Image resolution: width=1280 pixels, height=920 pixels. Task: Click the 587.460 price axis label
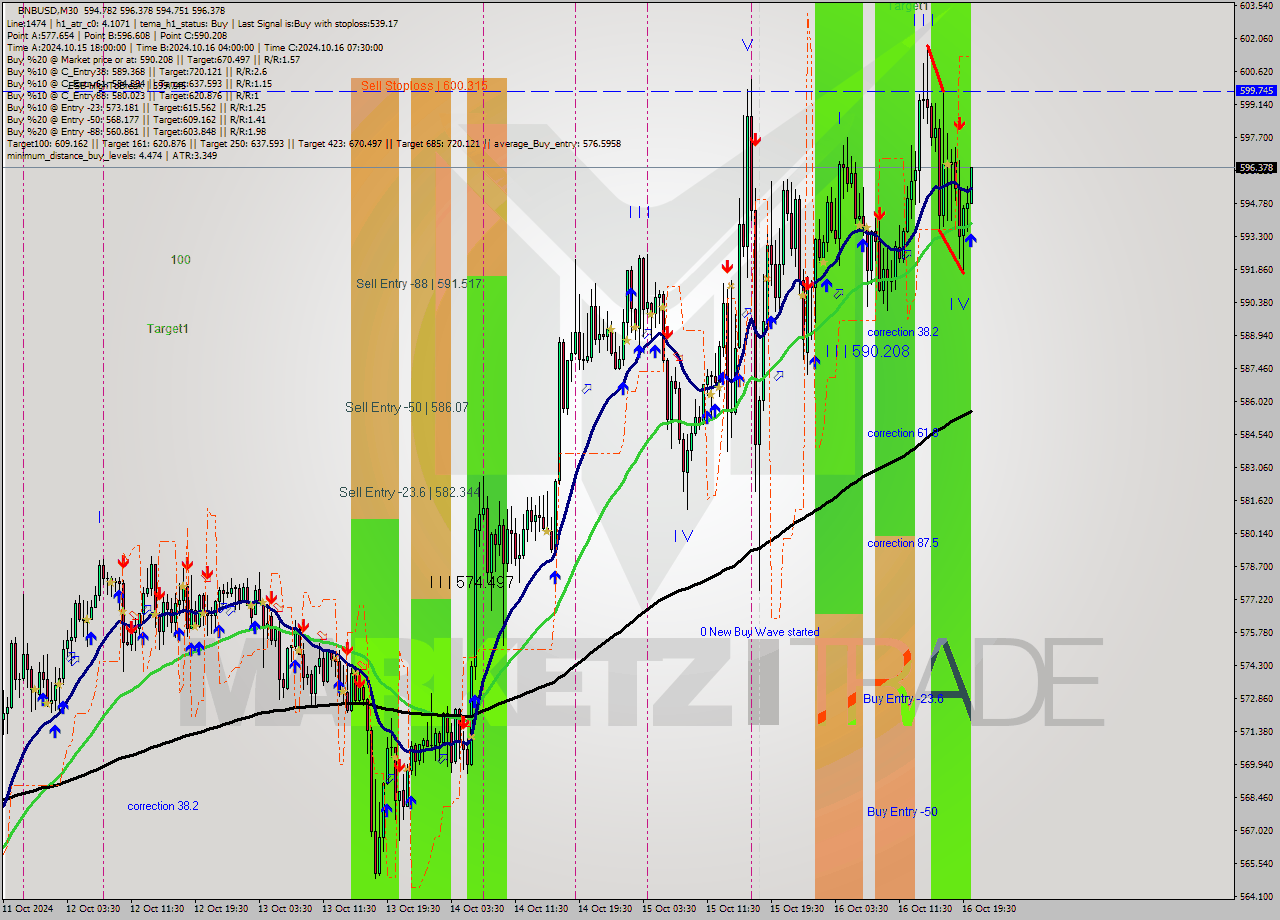coord(1255,368)
